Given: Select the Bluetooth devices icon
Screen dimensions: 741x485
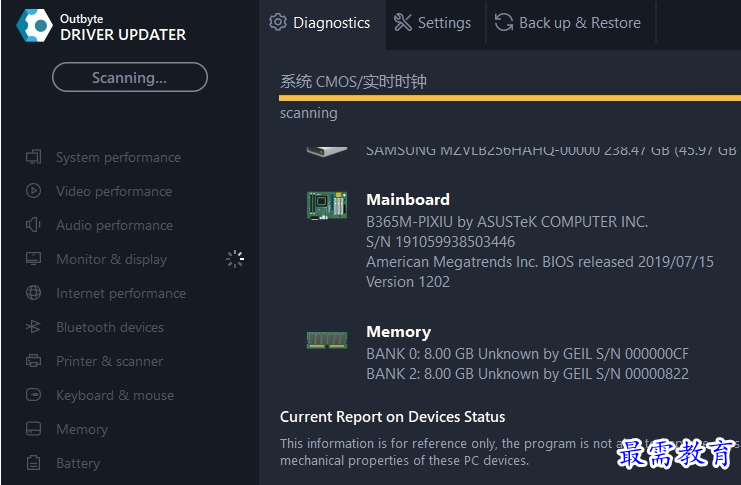Looking at the screenshot, I should click(x=34, y=327).
